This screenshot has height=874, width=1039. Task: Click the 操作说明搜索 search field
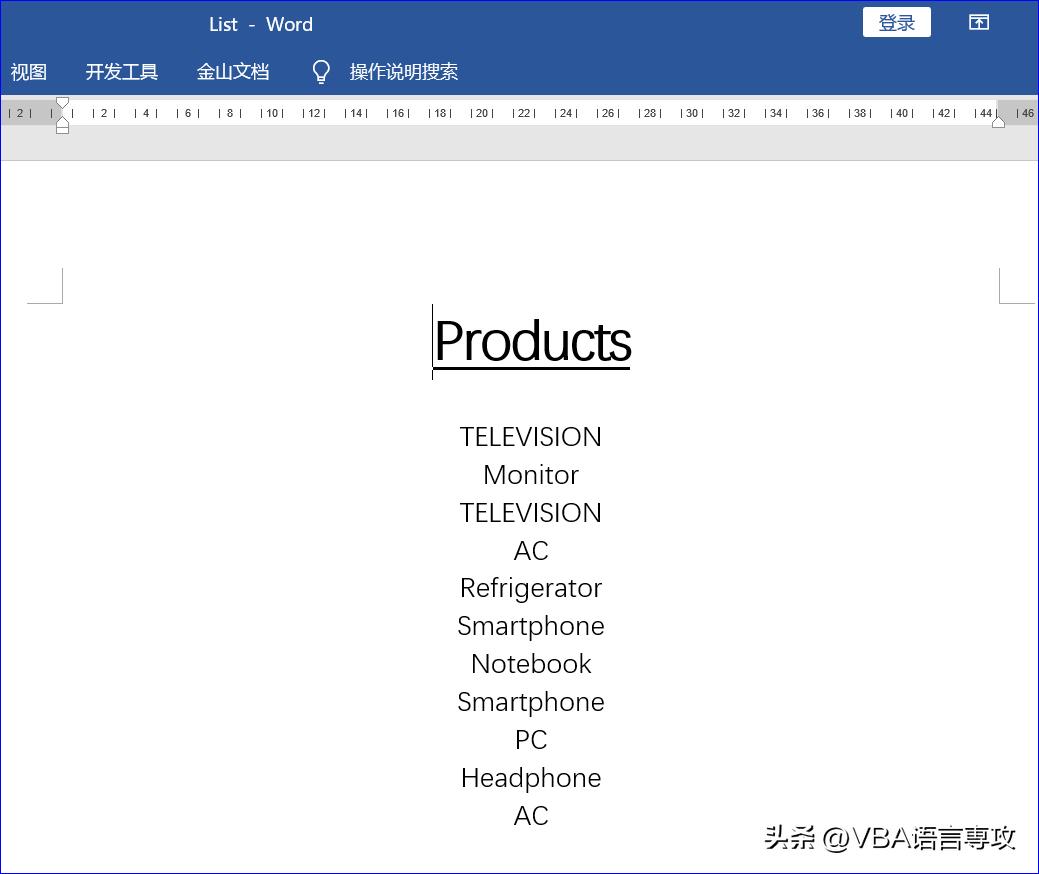click(404, 72)
